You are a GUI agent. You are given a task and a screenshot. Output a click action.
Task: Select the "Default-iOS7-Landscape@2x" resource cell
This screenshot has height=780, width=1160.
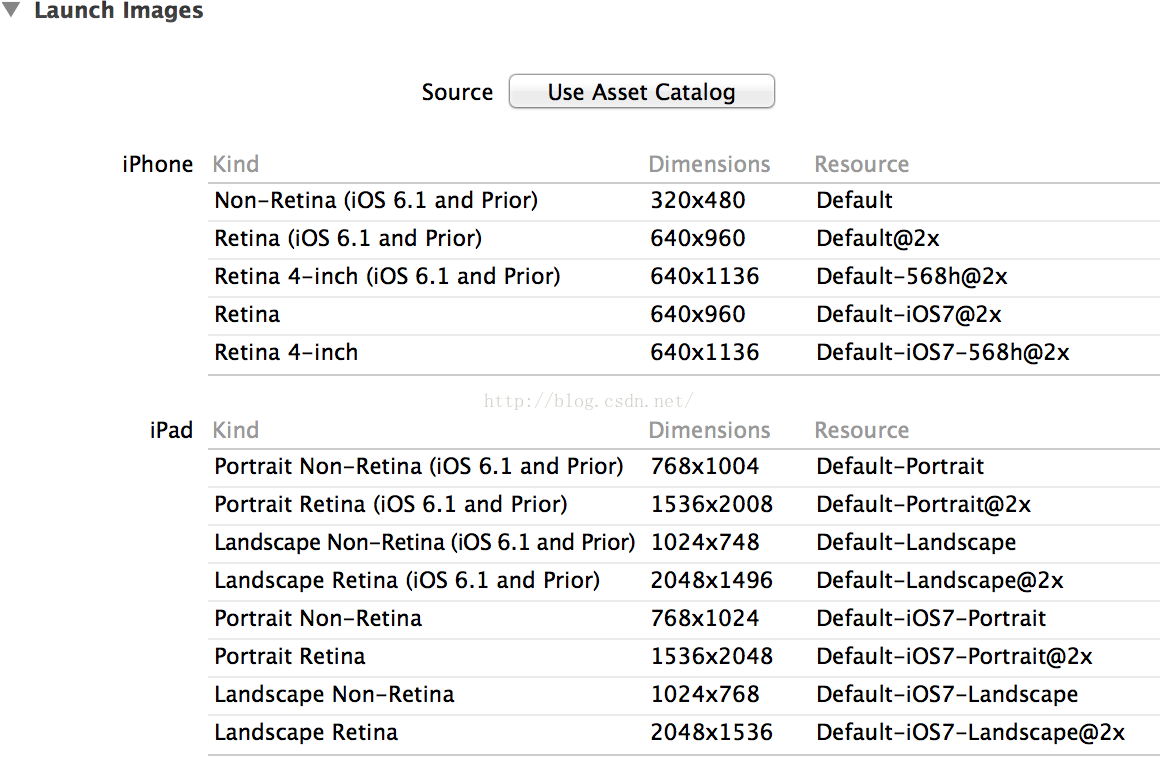971,732
